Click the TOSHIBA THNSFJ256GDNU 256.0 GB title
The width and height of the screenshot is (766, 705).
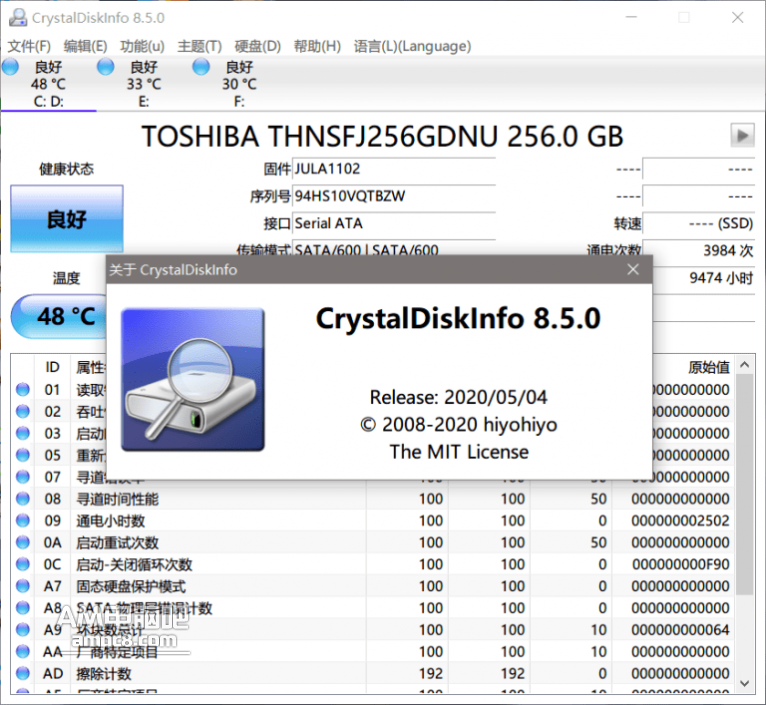coord(382,136)
